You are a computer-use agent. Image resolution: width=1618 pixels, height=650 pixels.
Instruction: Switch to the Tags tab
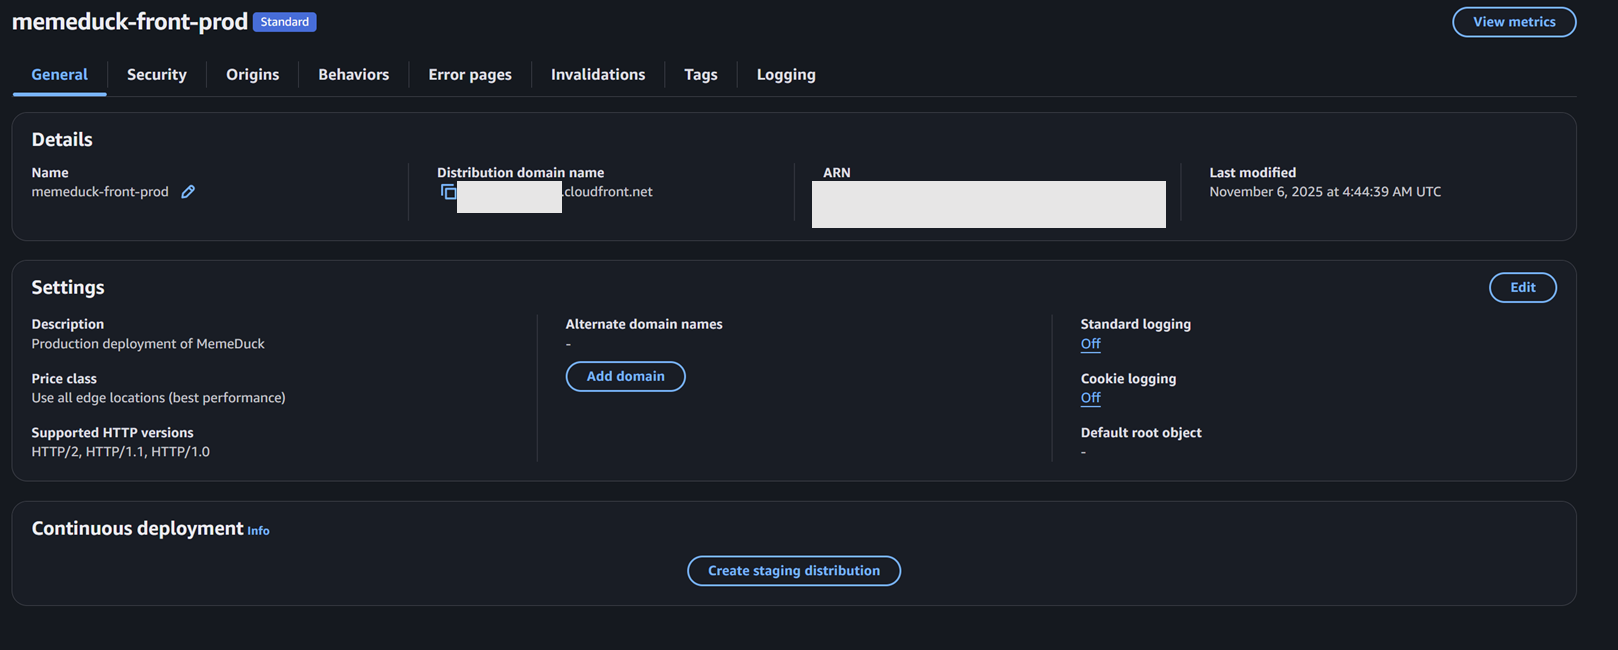701,75
